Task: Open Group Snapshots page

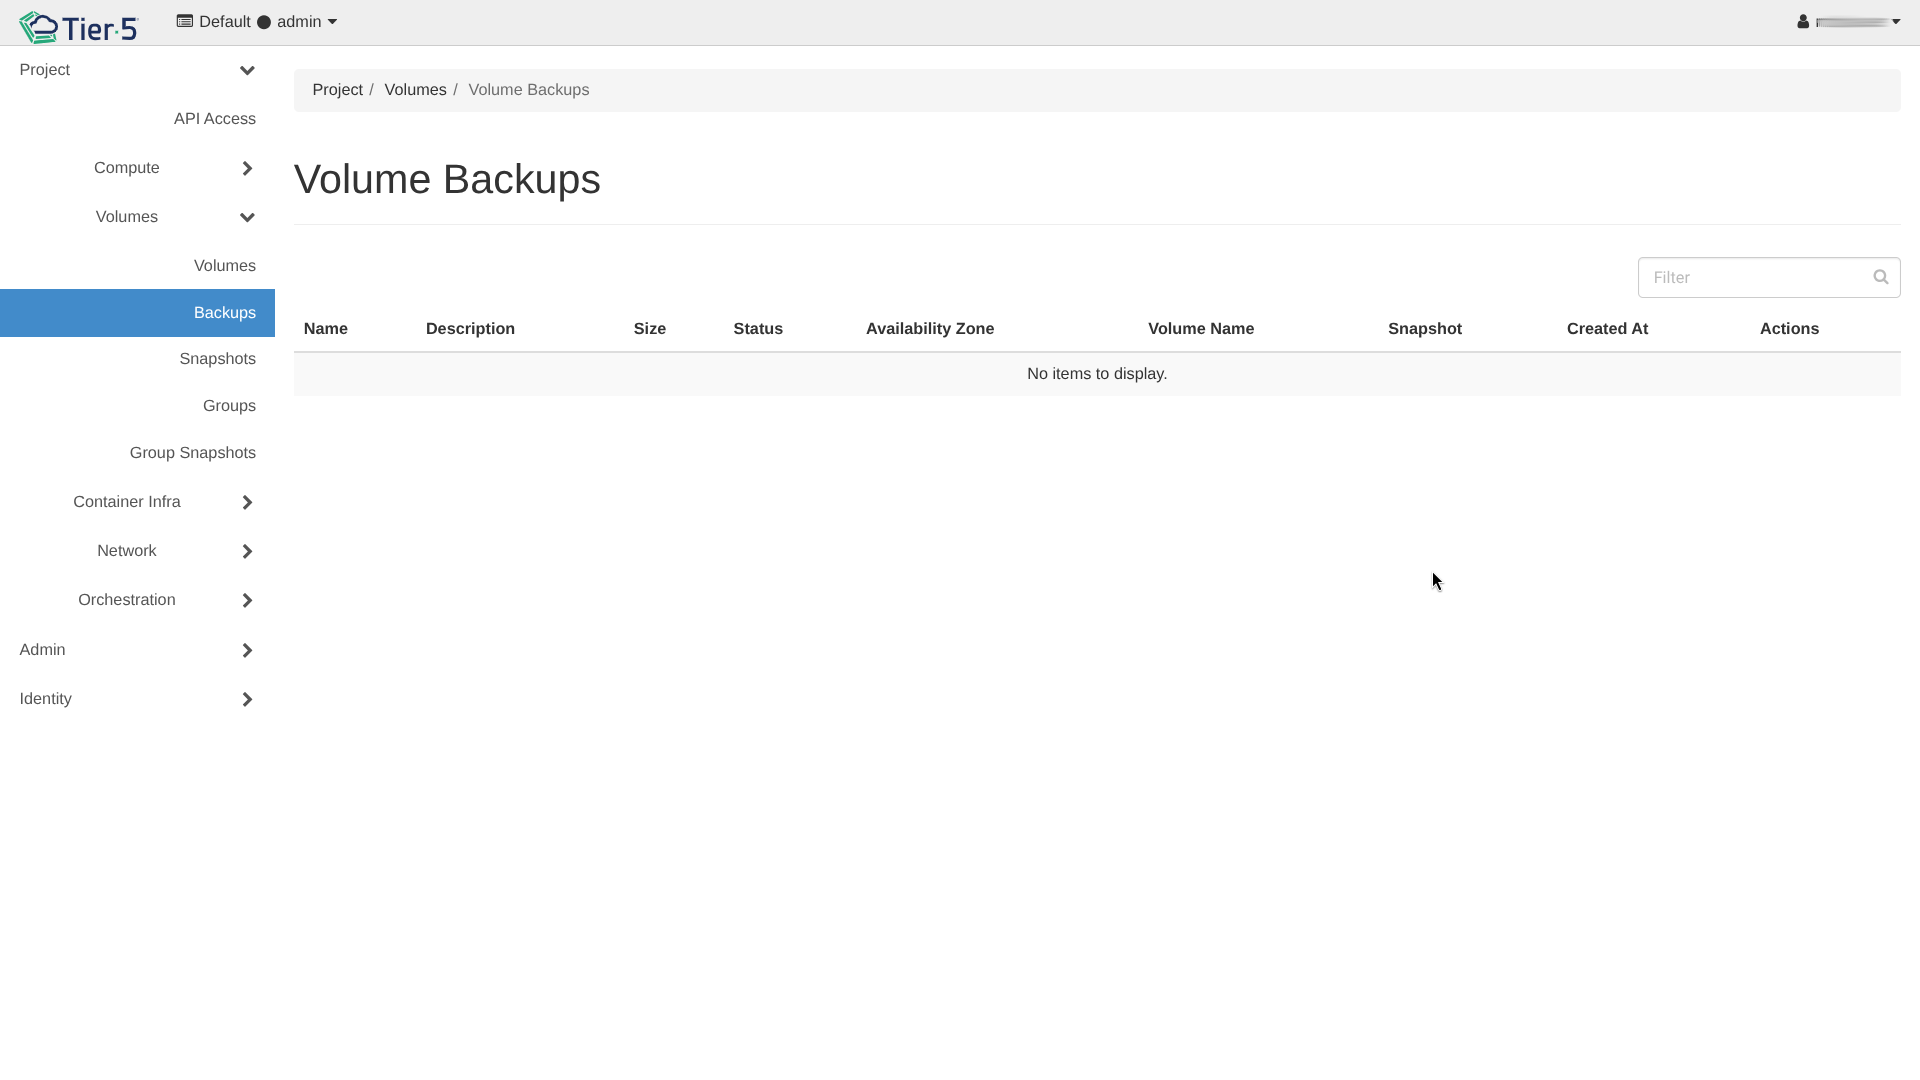Action: 192,453
